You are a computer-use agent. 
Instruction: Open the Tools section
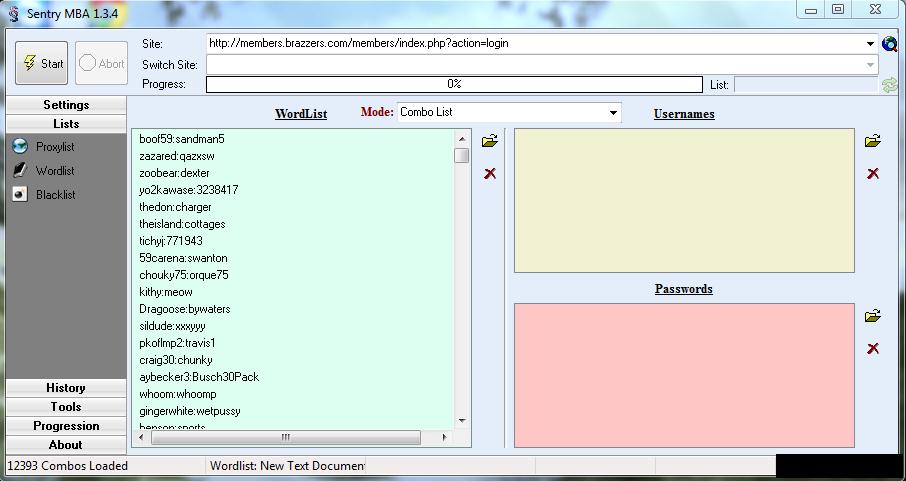(66, 407)
